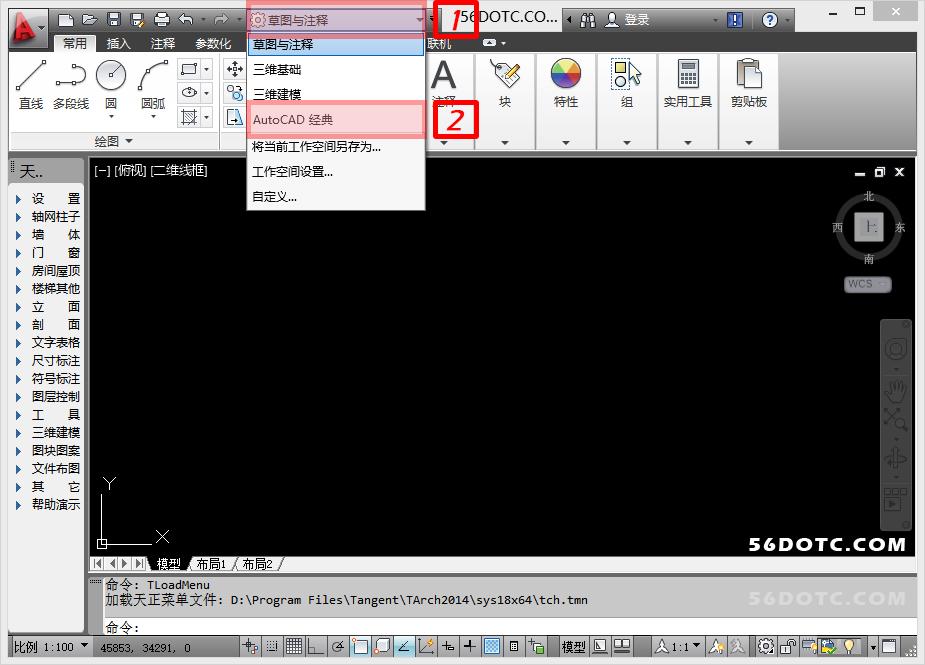Click the 登录 sign-in button

click(637, 20)
